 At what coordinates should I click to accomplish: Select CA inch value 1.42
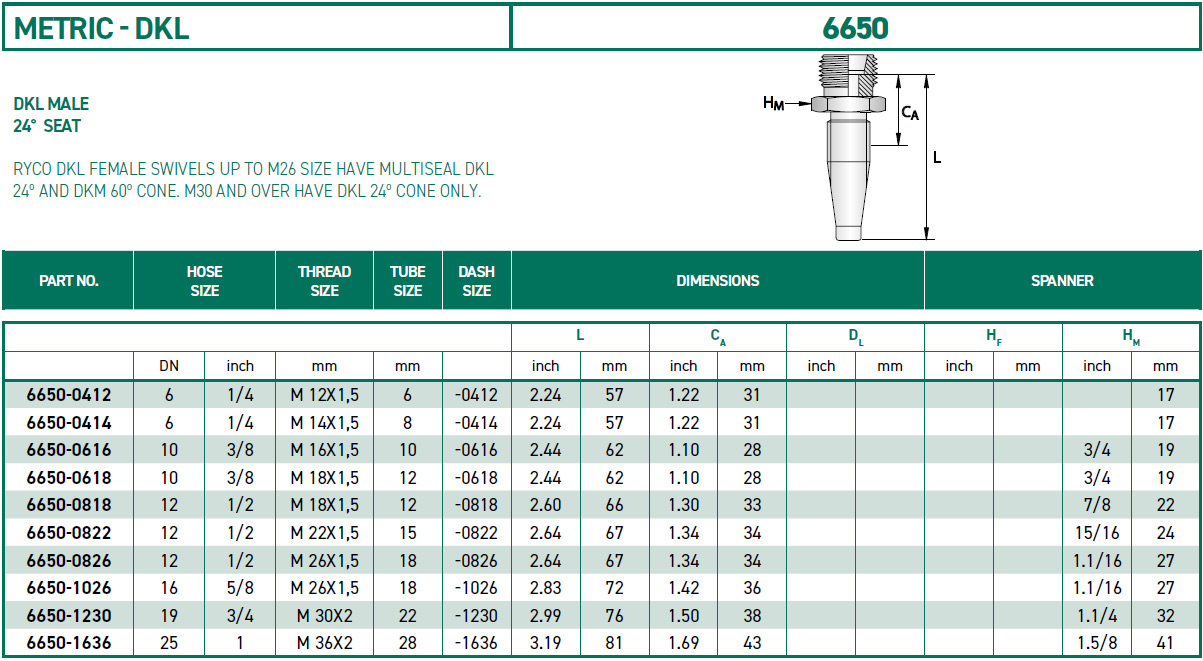pyautogui.click(x=683, y=588)
